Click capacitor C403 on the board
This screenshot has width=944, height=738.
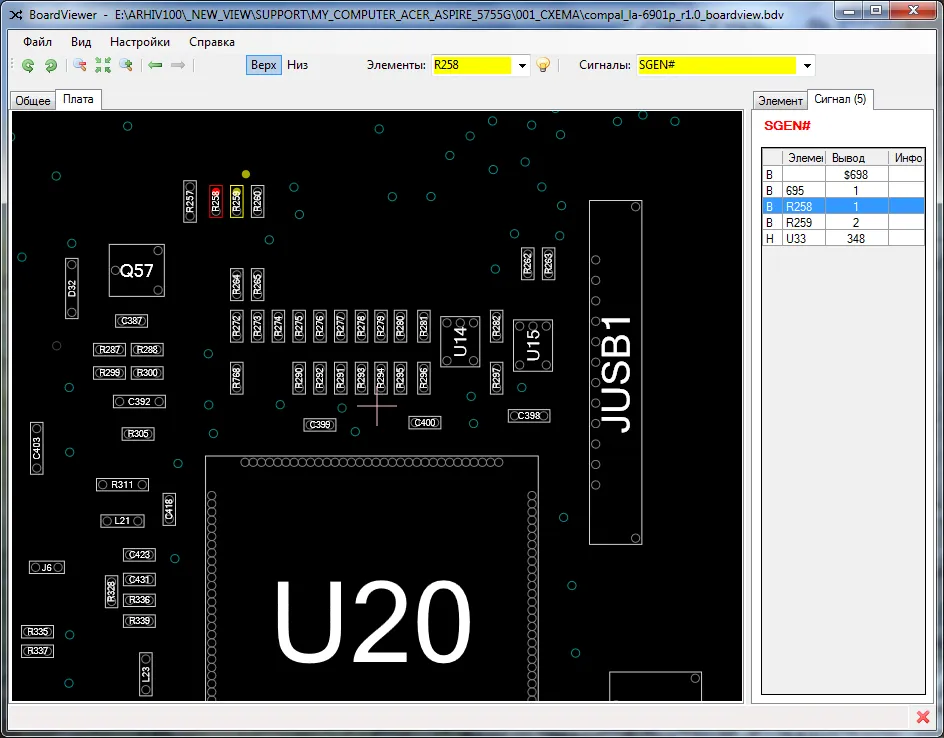point(37,448)
